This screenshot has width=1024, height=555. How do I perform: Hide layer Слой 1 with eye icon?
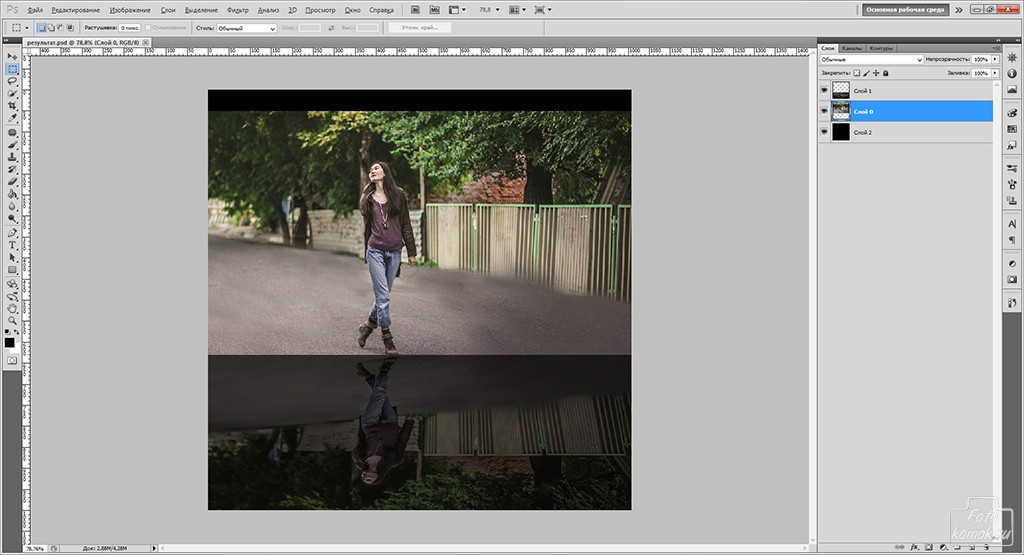coord(824,90)
